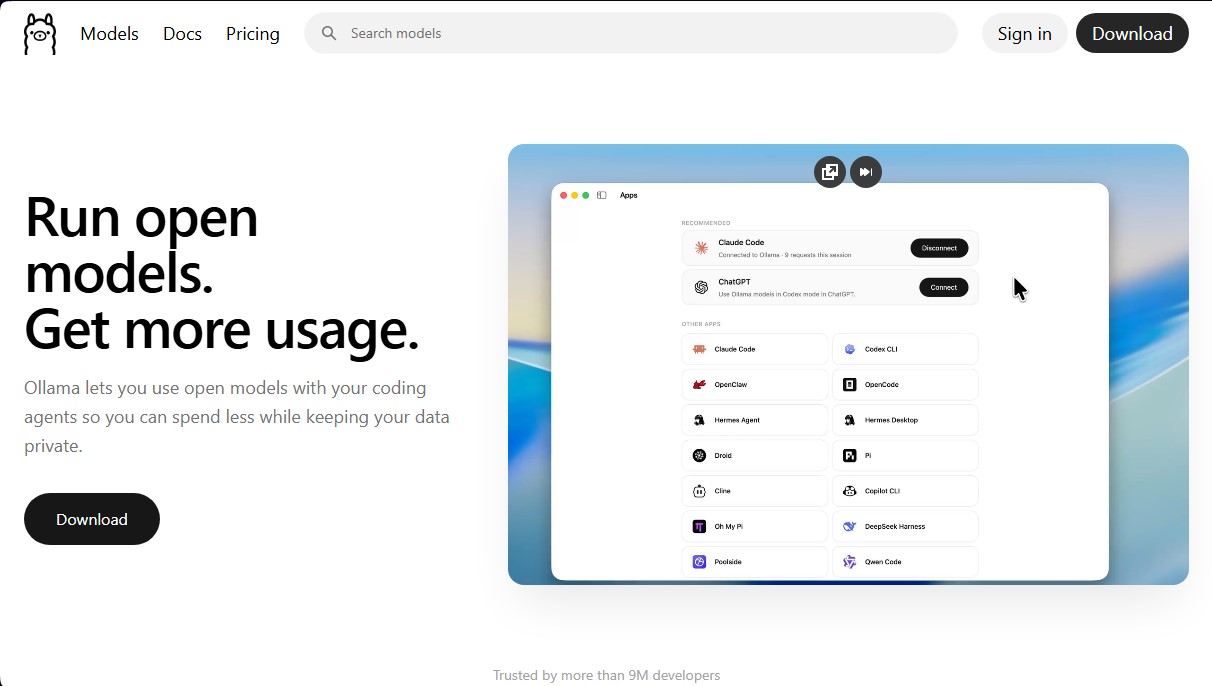Click the Droid app icon
This screenshot has width=1212, height=686.
click(x=699, y=455)
